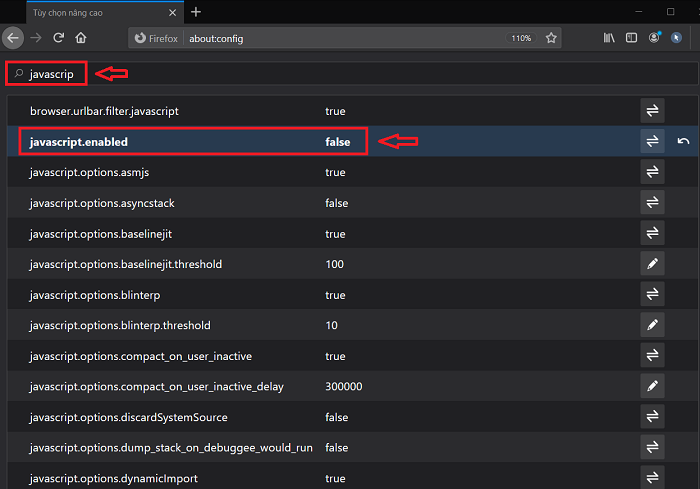Open the Firefox account icon
Screen dimensions: 700x489
[654, 38]
